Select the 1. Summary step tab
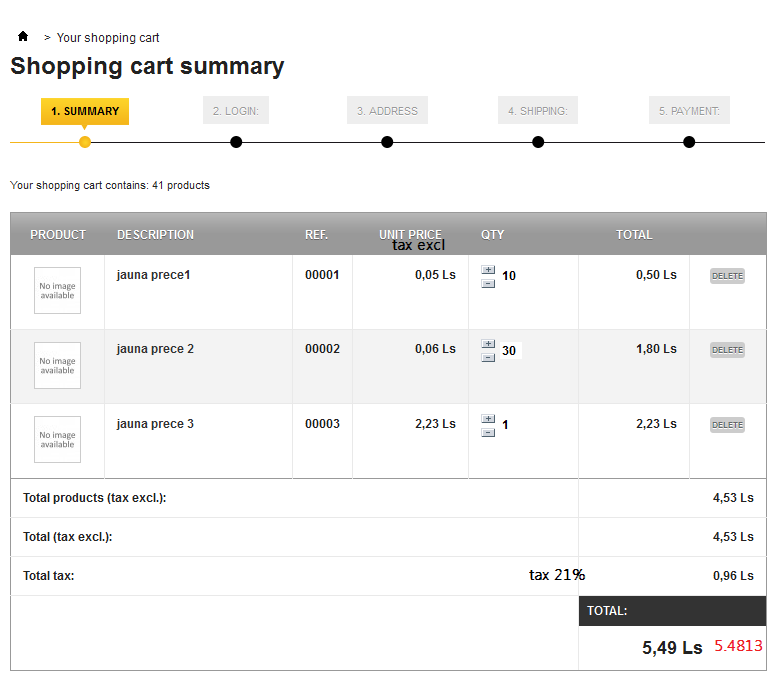This screenshot has width=775, height=679. [x=85, y=111]
